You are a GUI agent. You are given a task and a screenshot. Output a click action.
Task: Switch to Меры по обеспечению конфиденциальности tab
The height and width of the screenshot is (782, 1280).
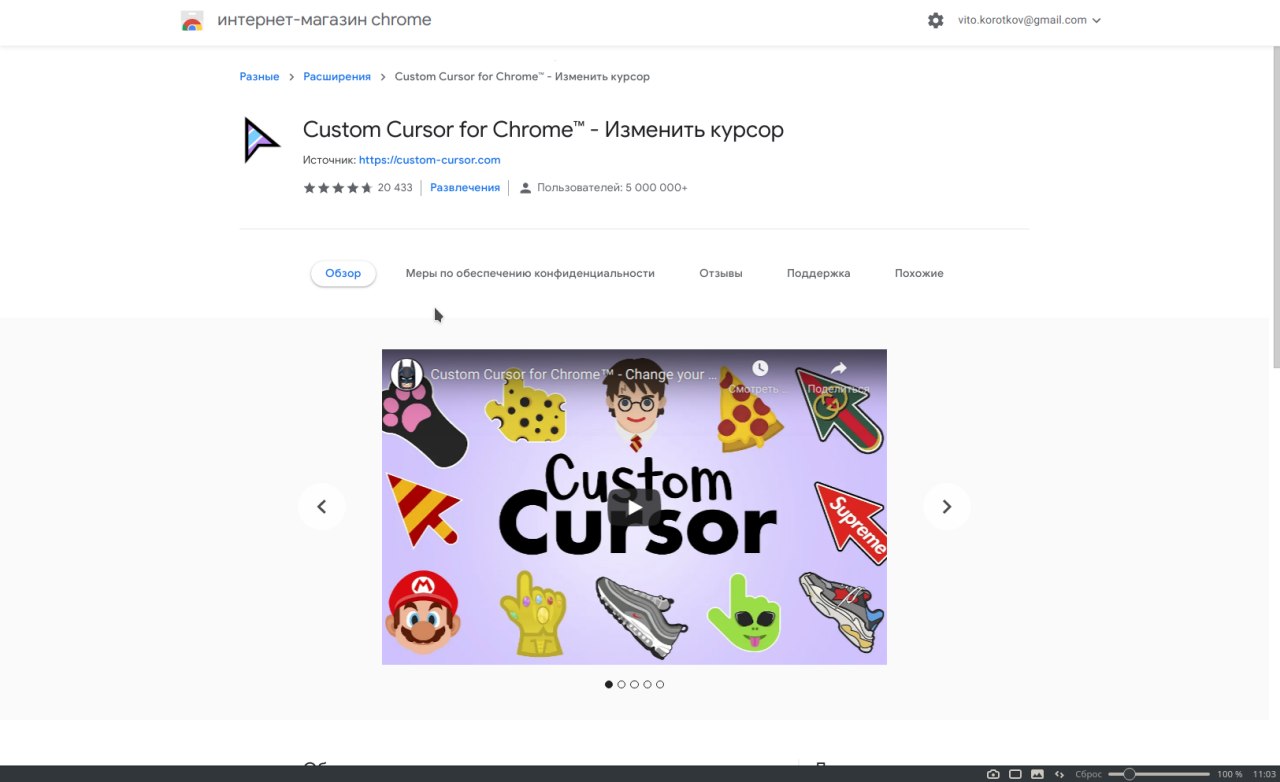pos(530,273)
